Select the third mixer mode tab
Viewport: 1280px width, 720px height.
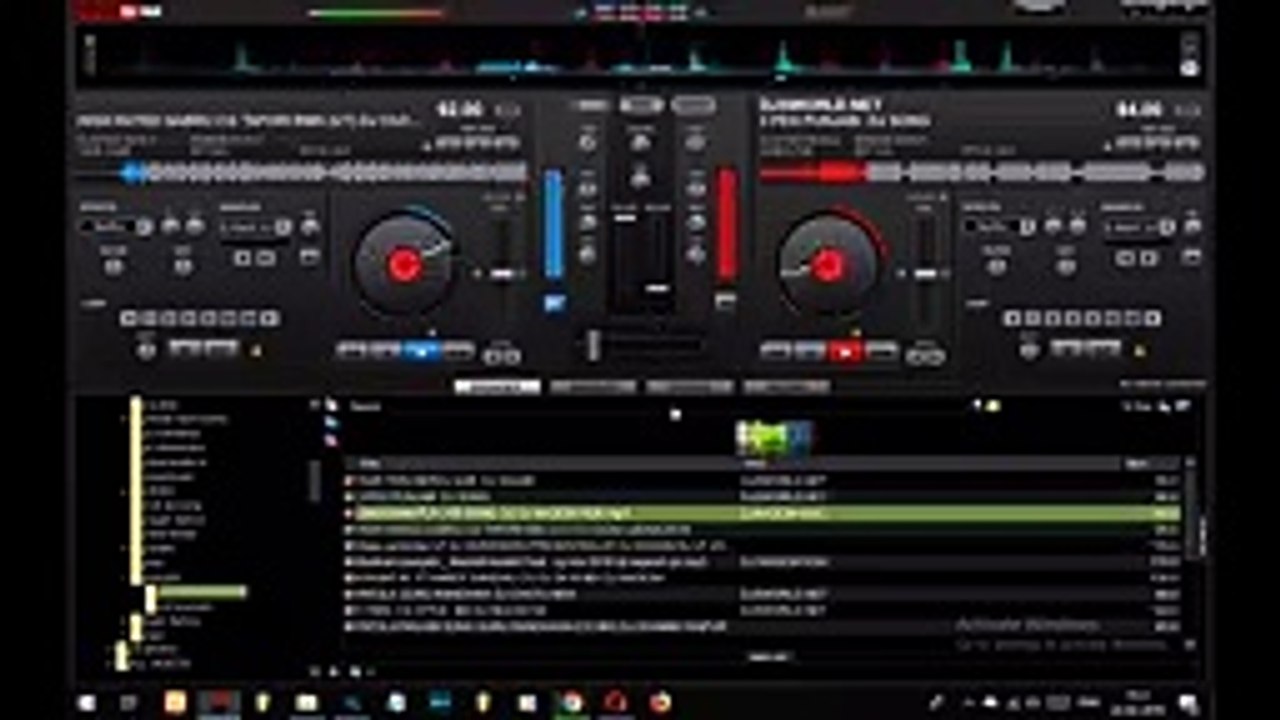(x=693, y=105)
